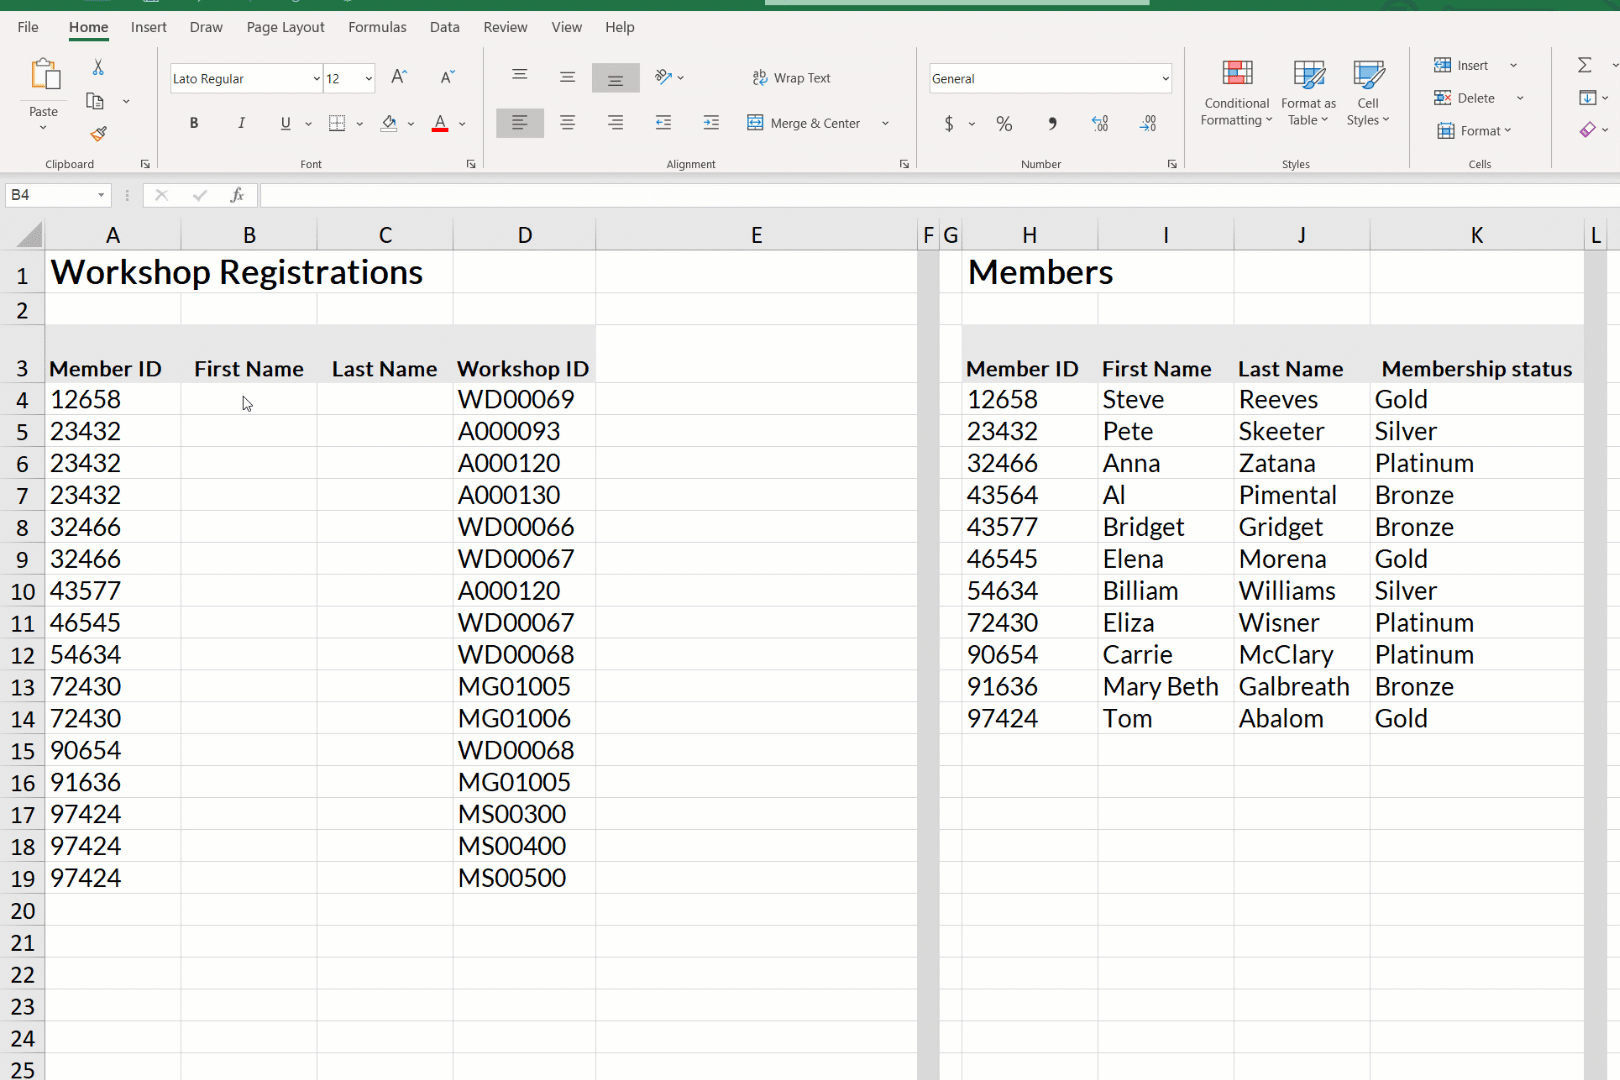Expand the Merge & Center options

[885, 123]
